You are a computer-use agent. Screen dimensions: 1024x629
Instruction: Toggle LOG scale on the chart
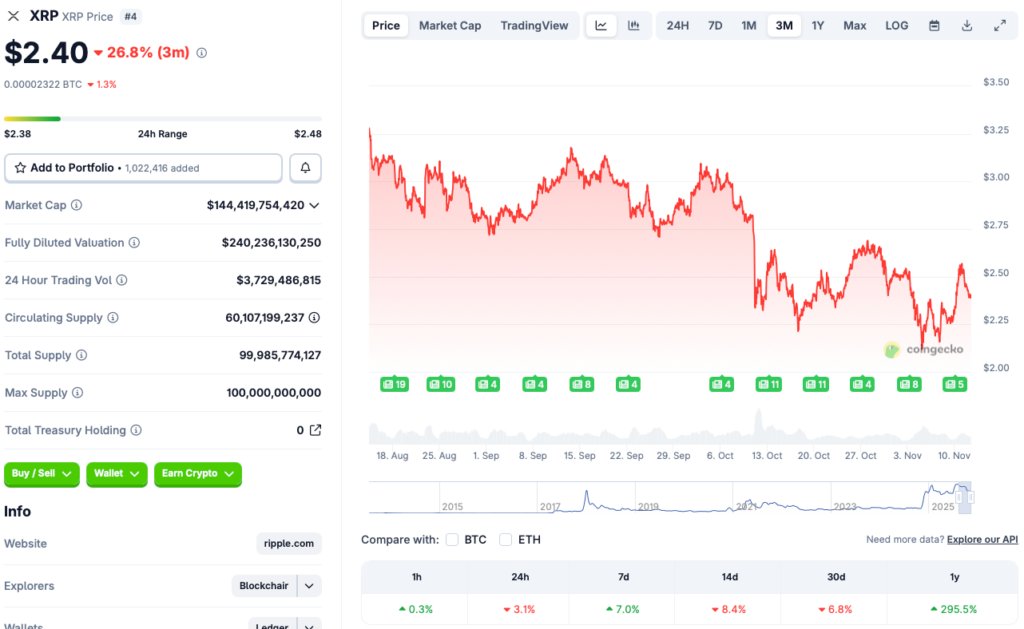tap(896, 25)
